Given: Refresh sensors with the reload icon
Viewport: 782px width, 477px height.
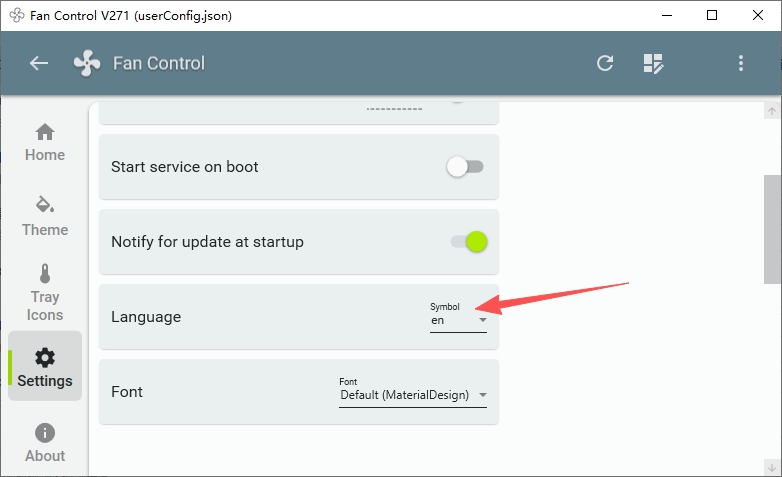Looking at the screenshot, I should 605,63.
